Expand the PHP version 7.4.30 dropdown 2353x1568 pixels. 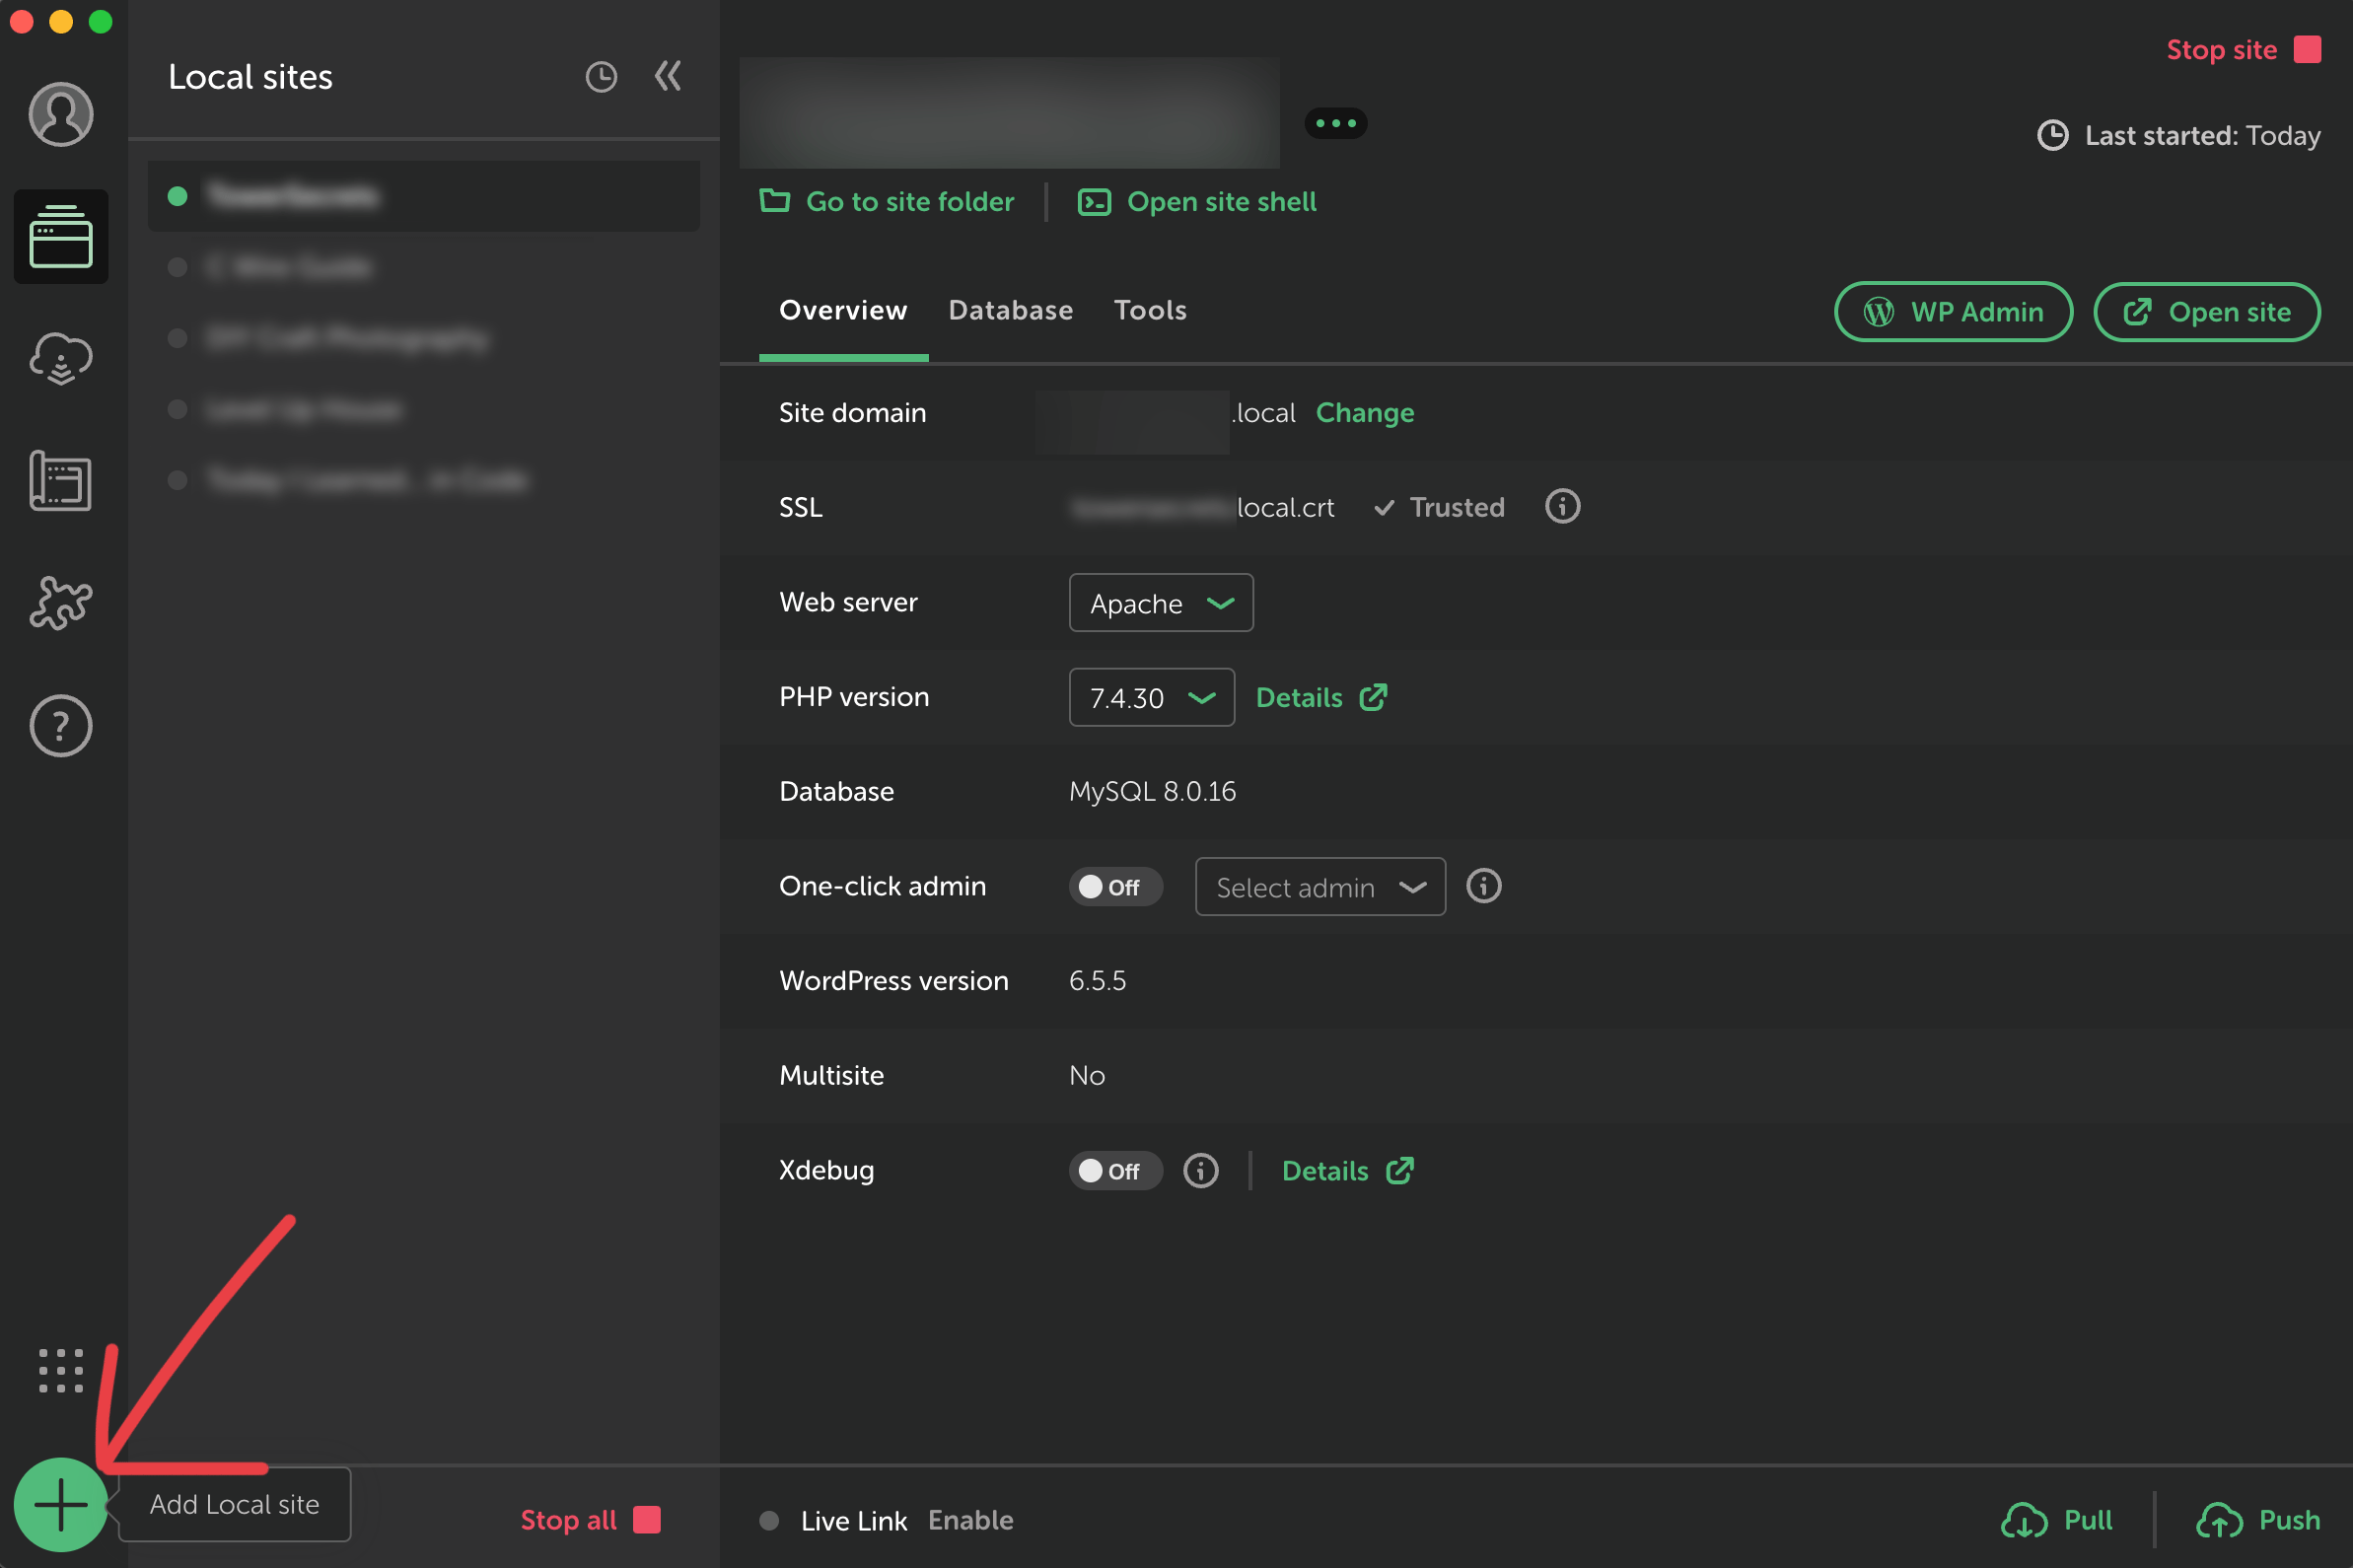click(x=1151, y=698)
